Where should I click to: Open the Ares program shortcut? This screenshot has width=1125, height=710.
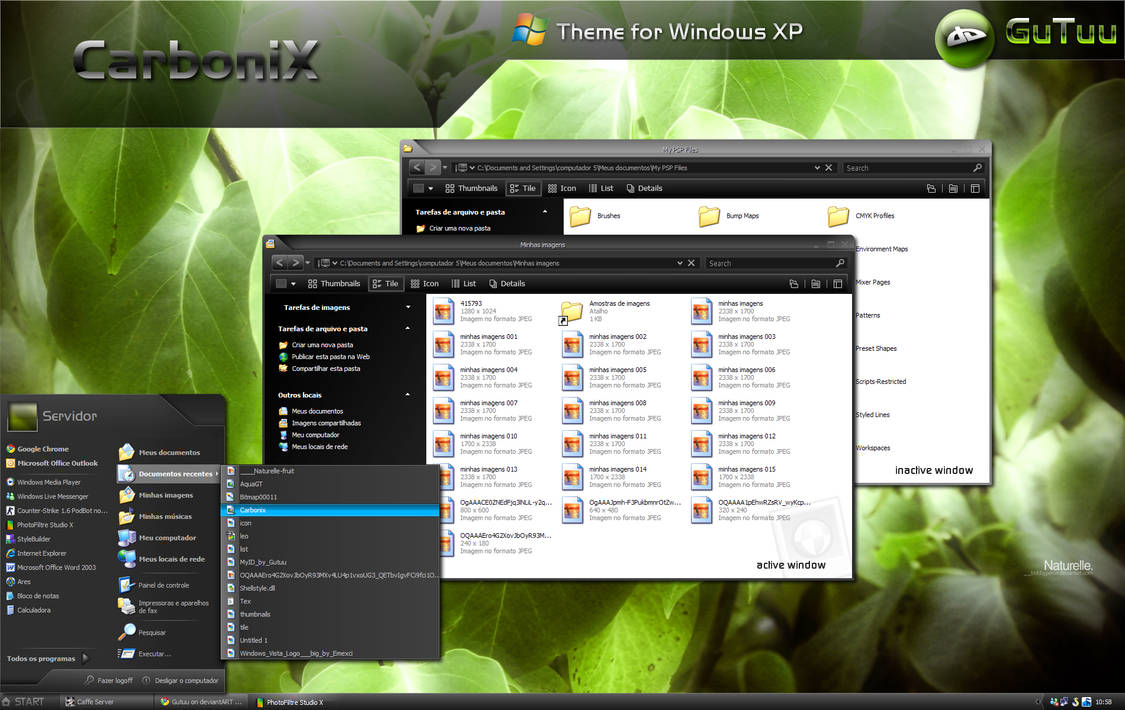tap(19, 582)
